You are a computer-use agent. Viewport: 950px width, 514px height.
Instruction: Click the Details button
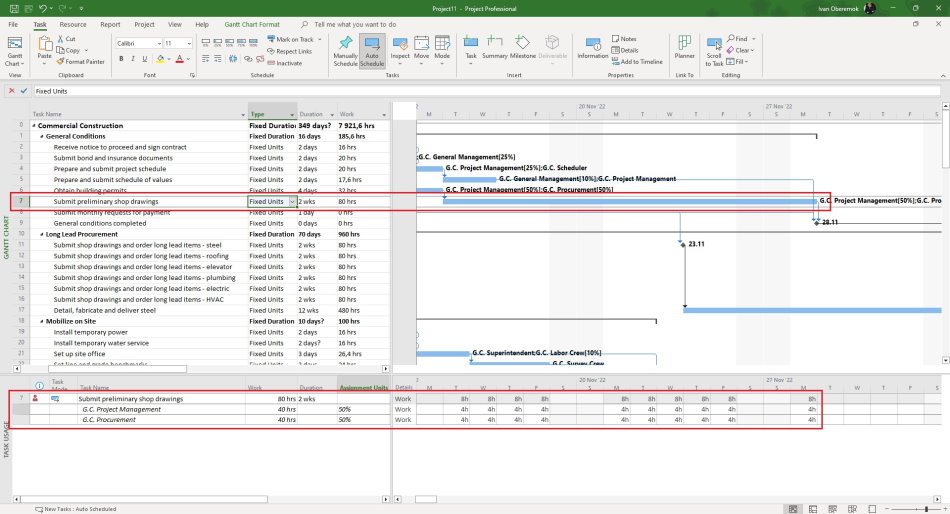pyautogui.click(x=625, y=50)
